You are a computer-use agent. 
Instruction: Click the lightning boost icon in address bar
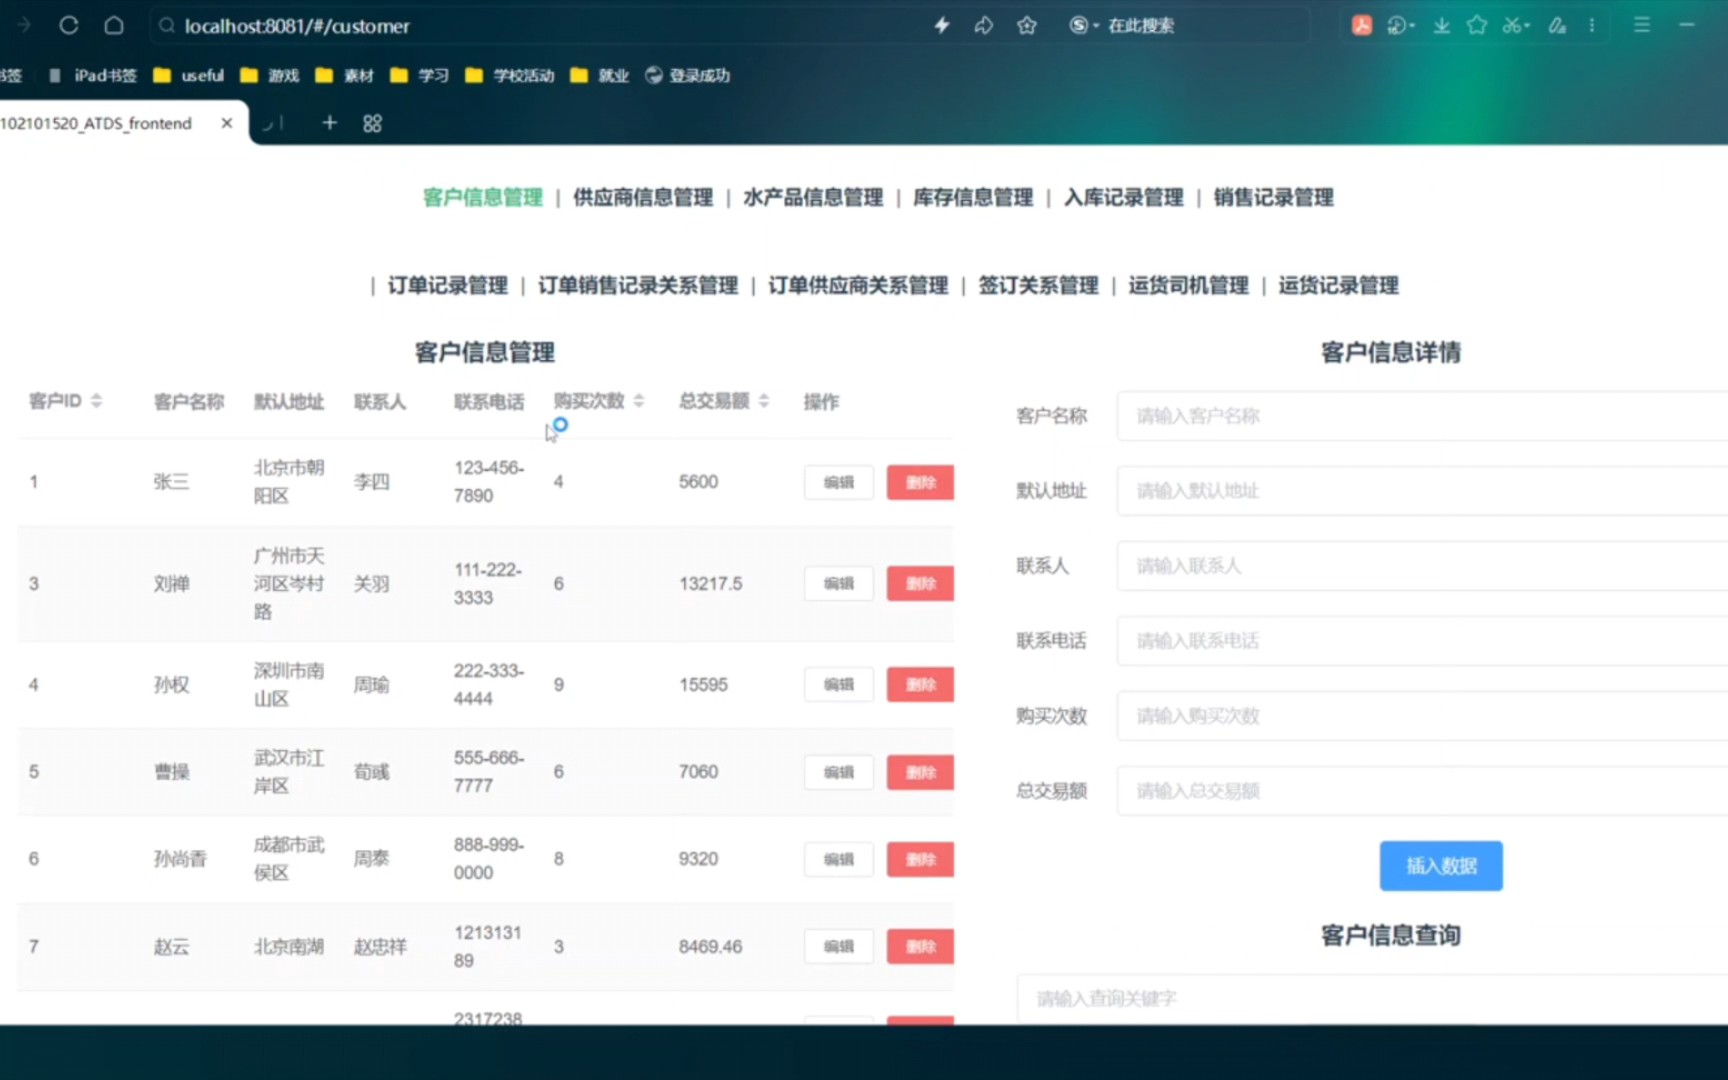(x=941, y=25)
